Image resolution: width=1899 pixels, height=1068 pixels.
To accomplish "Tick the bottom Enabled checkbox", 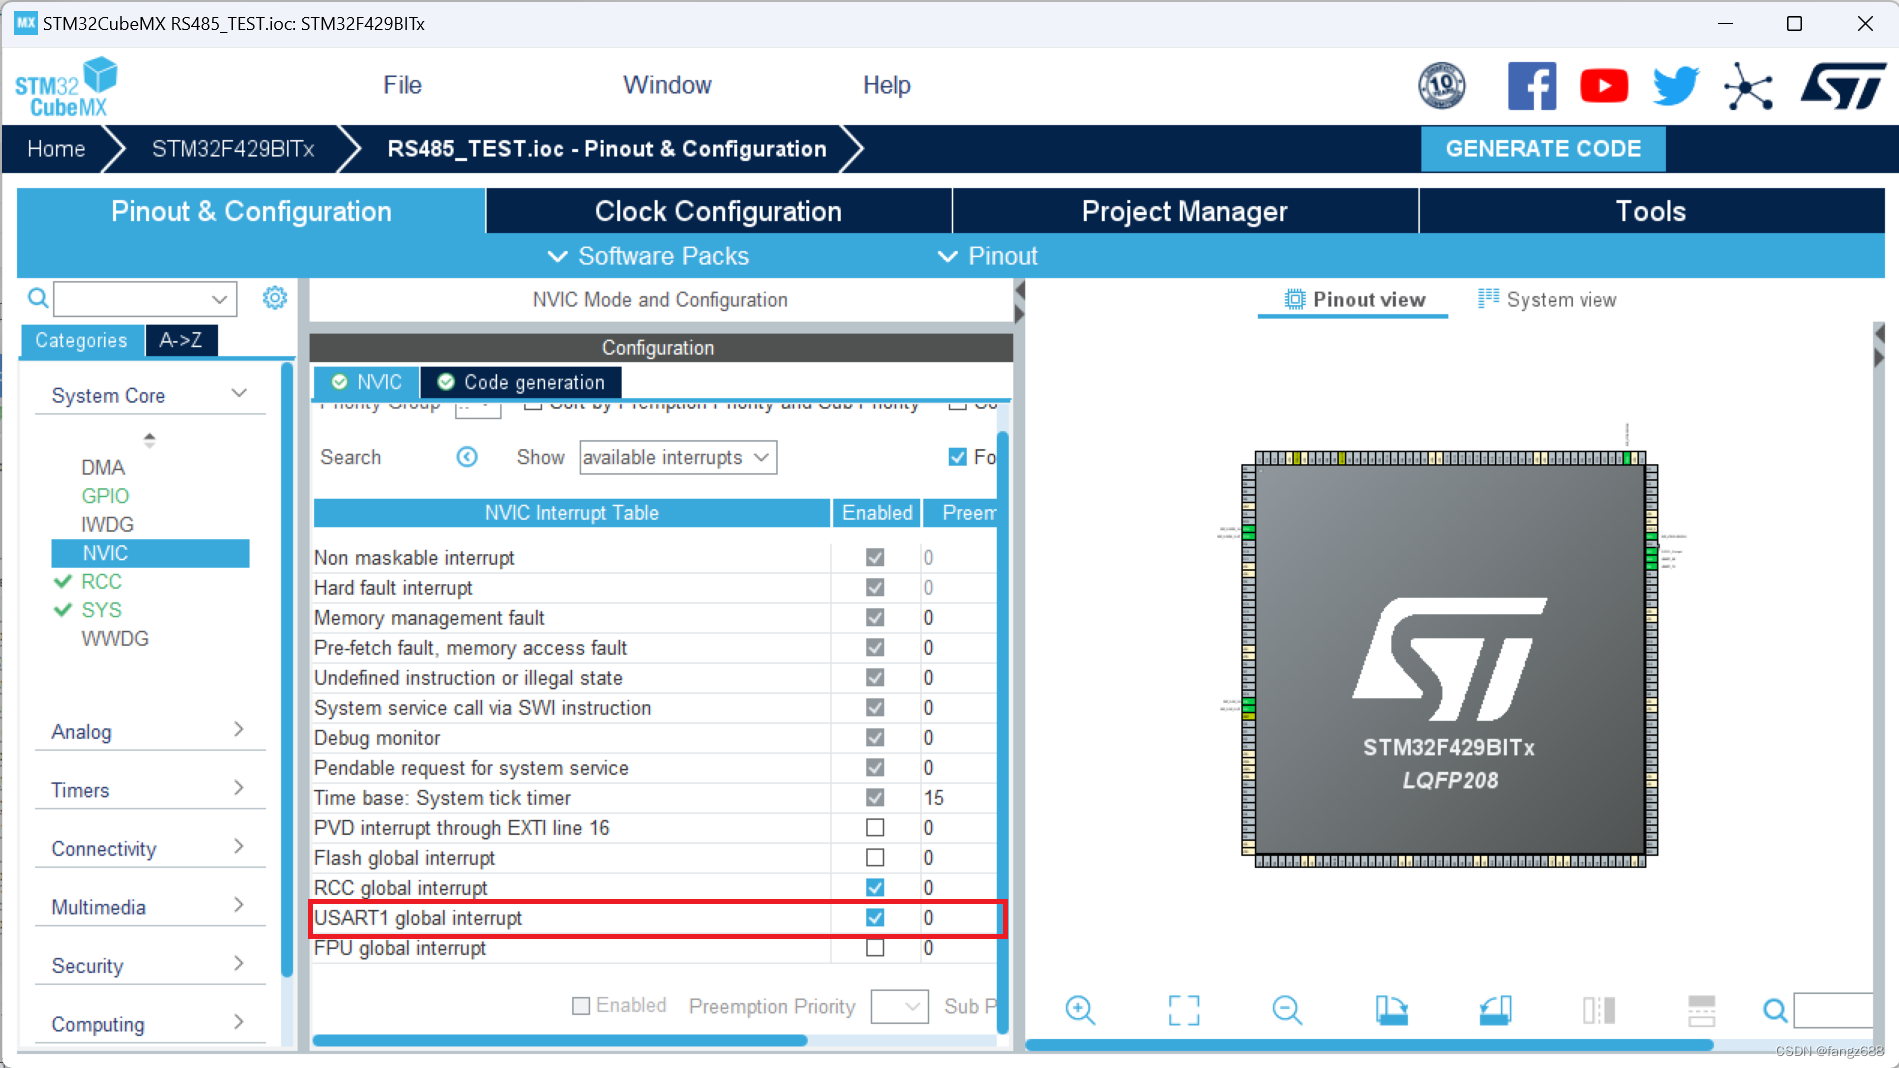I will pyautogui.click(x=581, y=1006).
